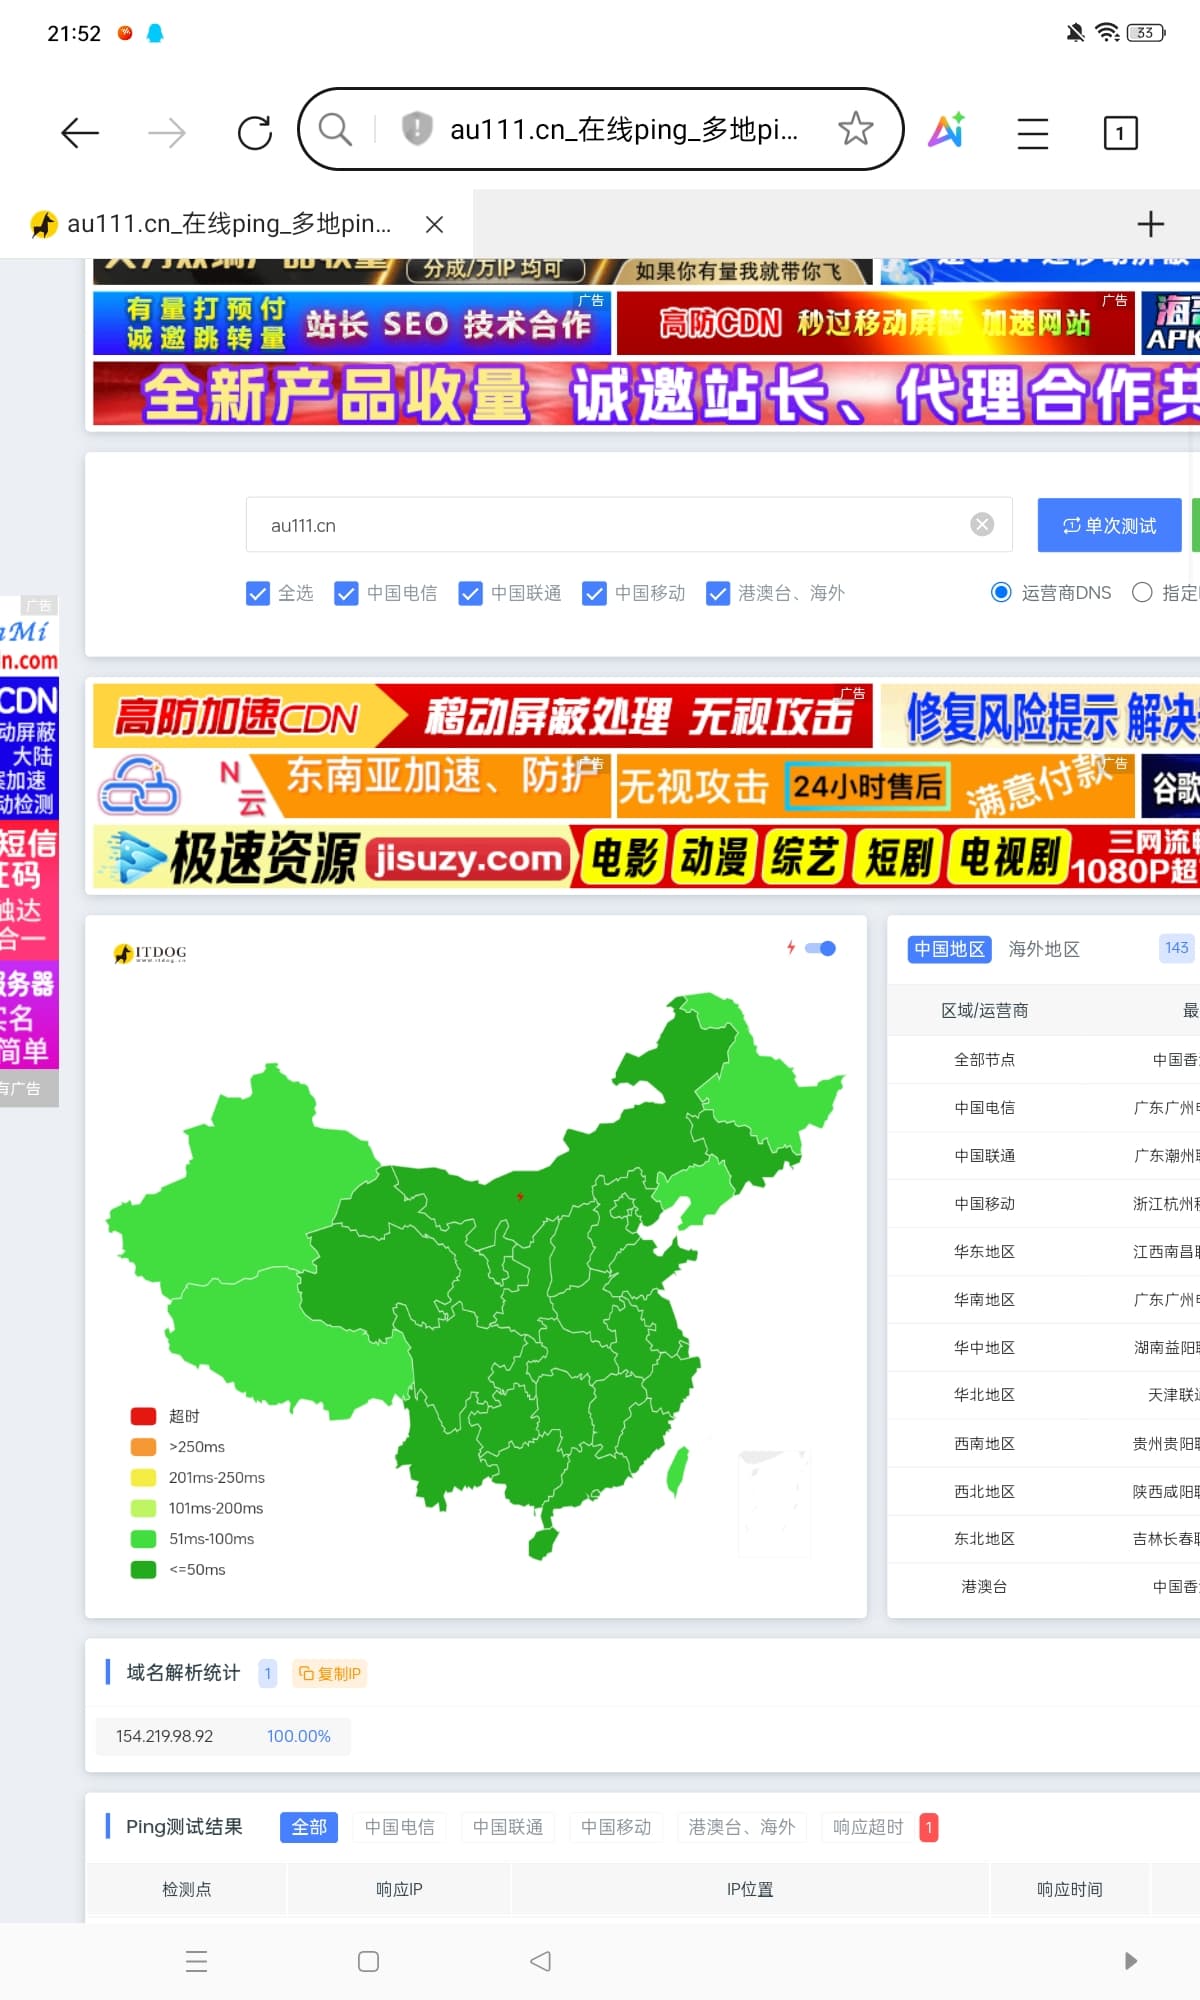Open the AI assistant icon
The image size is (1200, 2000).
point(946,130)
